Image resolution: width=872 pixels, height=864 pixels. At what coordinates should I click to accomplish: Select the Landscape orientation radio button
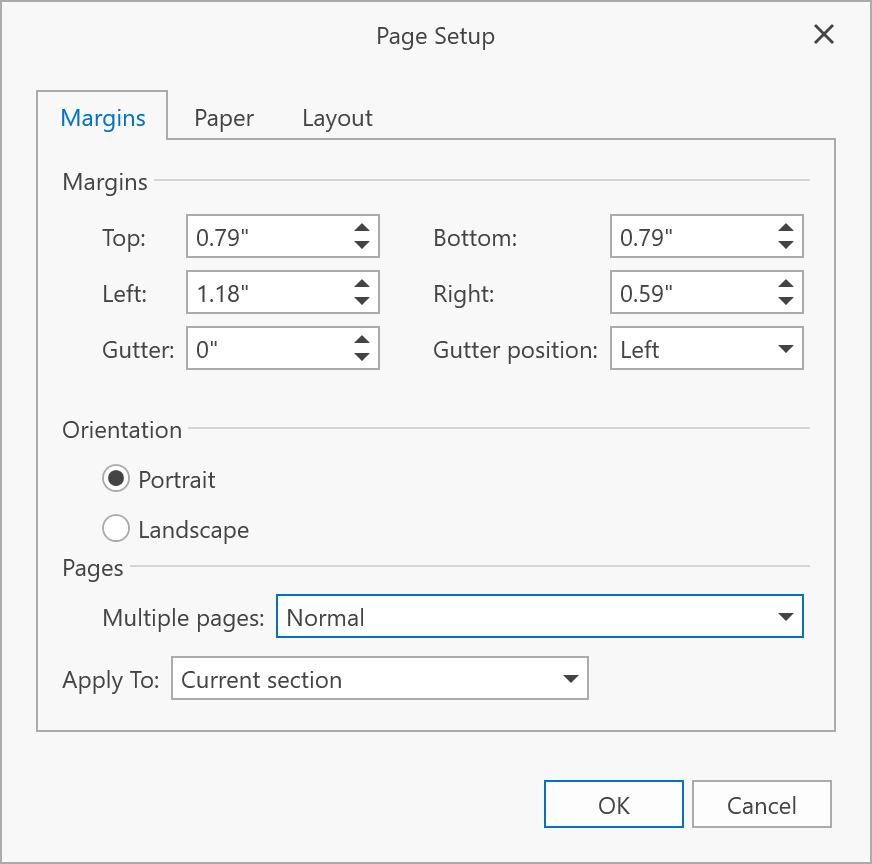(116, 529)
